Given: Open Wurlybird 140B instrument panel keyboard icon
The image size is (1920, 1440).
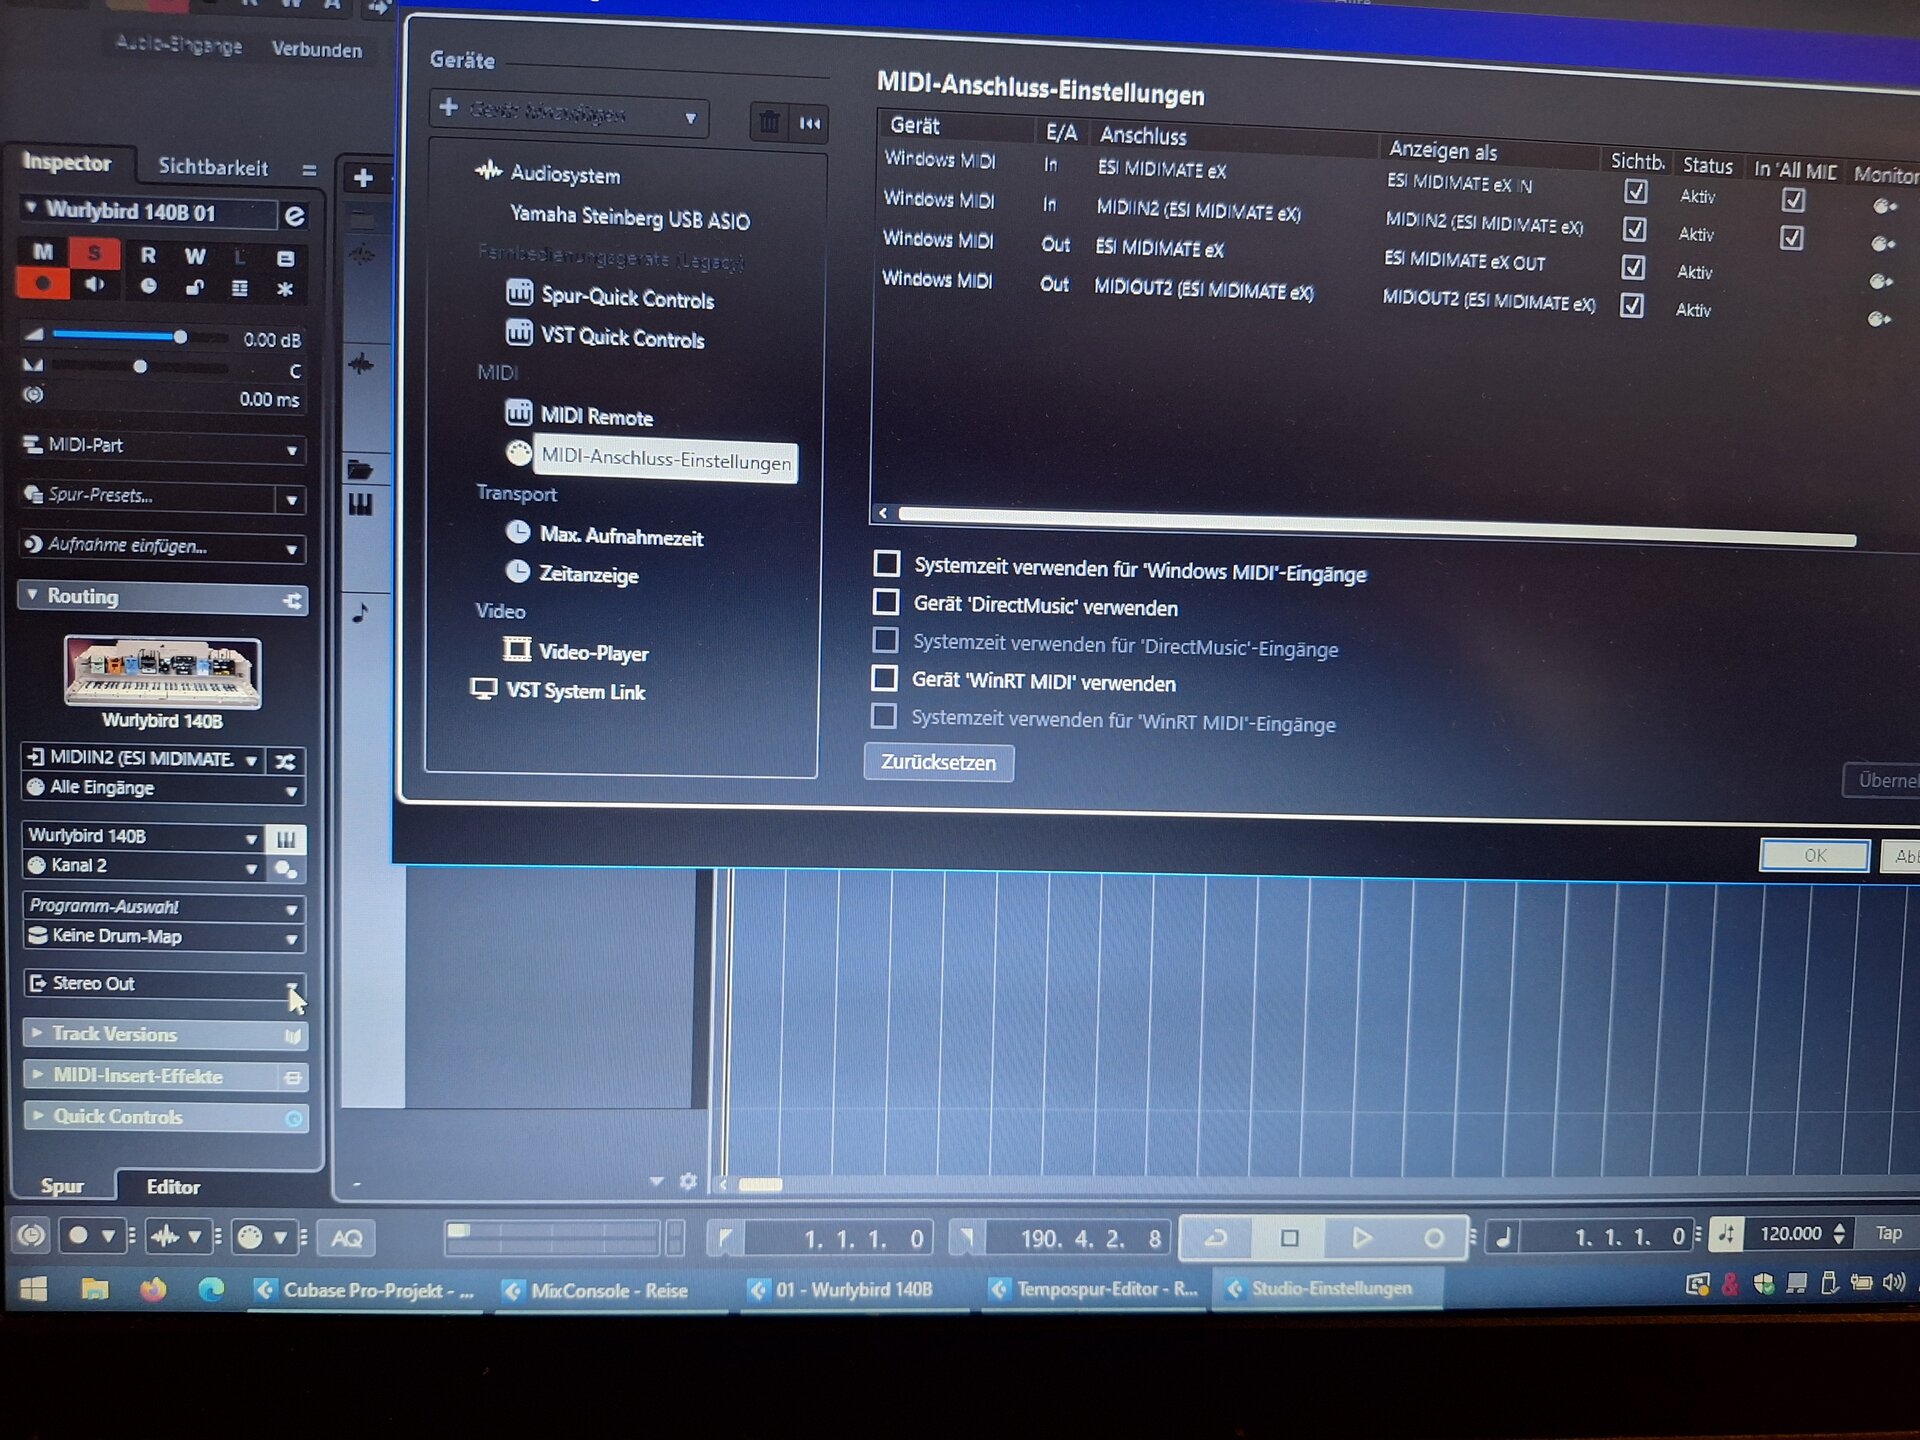Looking at the screenshot, I should (286, 838).
